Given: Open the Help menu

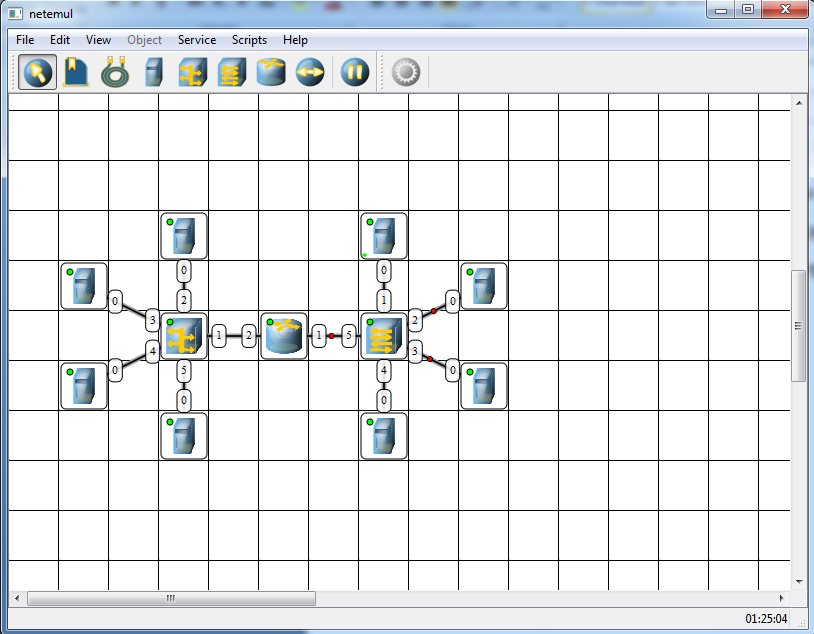Looking at the screenshot, I should click(x=295, y=40).
